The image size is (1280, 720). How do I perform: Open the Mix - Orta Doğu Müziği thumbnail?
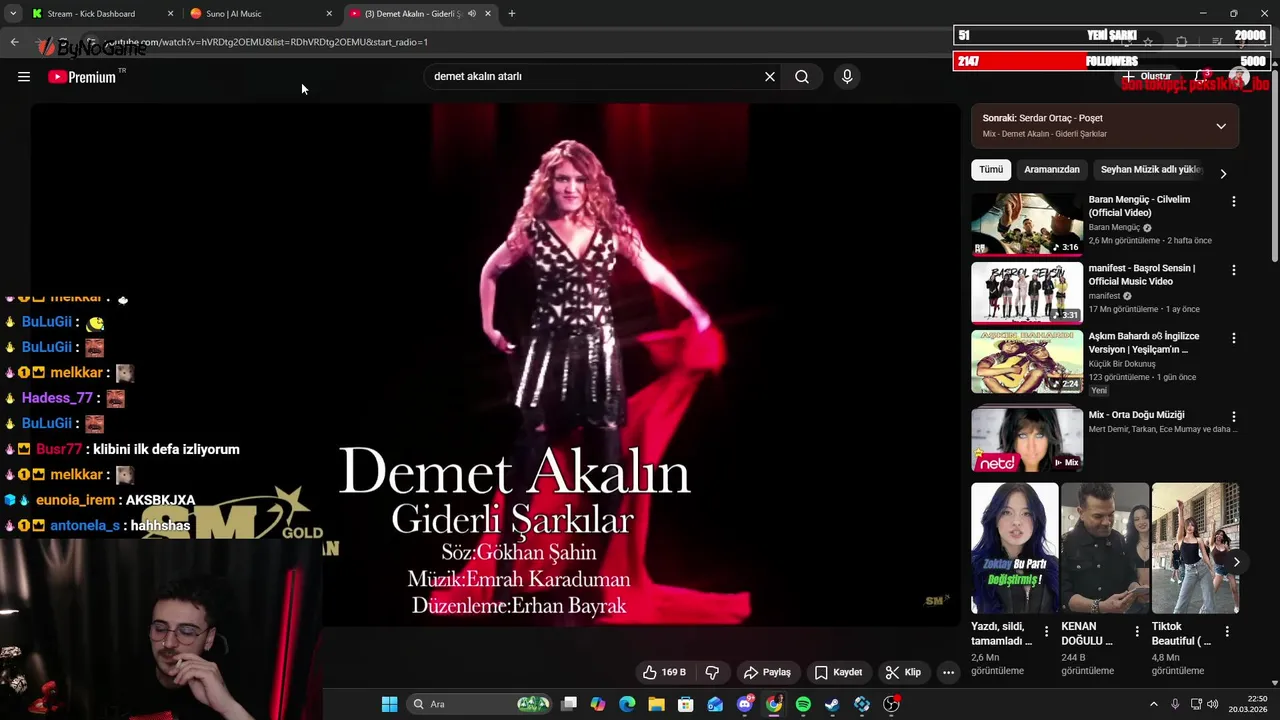point(1027,439)
